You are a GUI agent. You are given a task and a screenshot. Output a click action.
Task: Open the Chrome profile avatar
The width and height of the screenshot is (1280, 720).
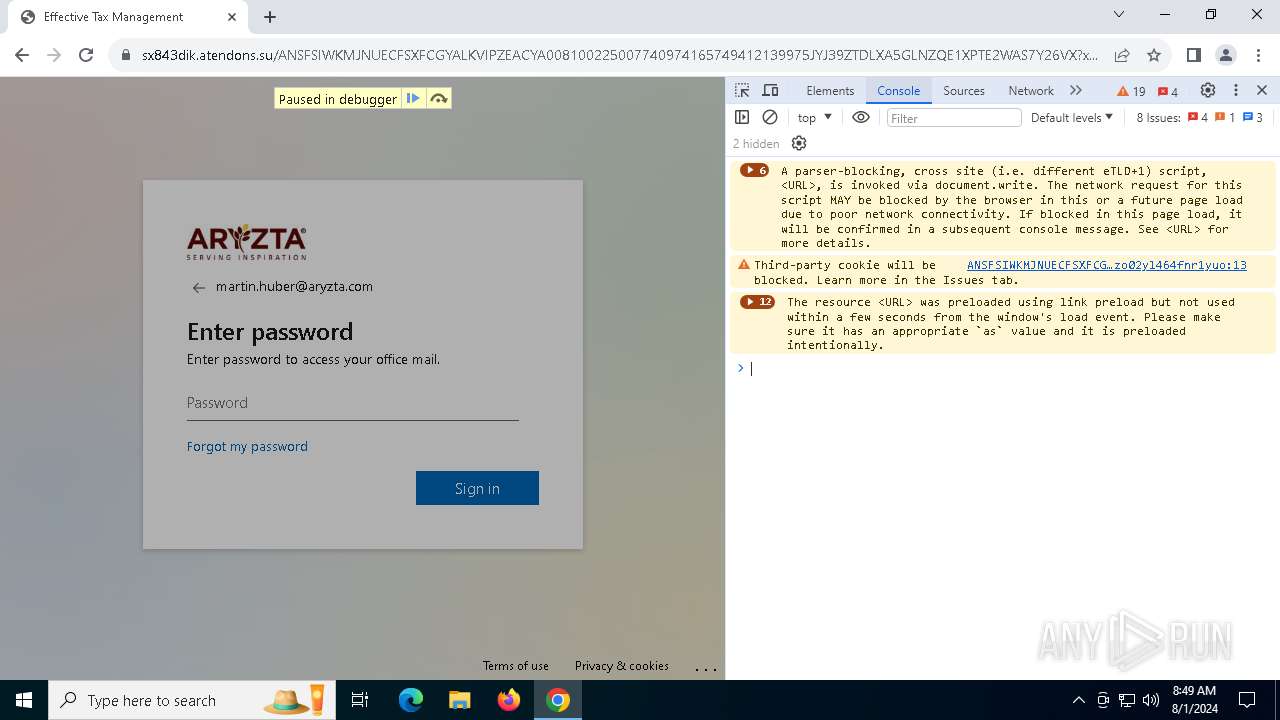[x=1225, y=55]
